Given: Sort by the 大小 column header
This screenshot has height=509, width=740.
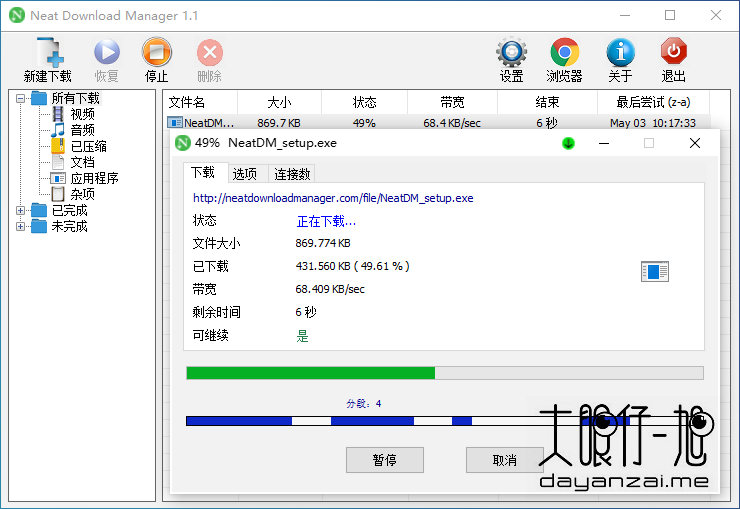Looking at the screenshot, I should pyautogui.click(x=279, y=102).
